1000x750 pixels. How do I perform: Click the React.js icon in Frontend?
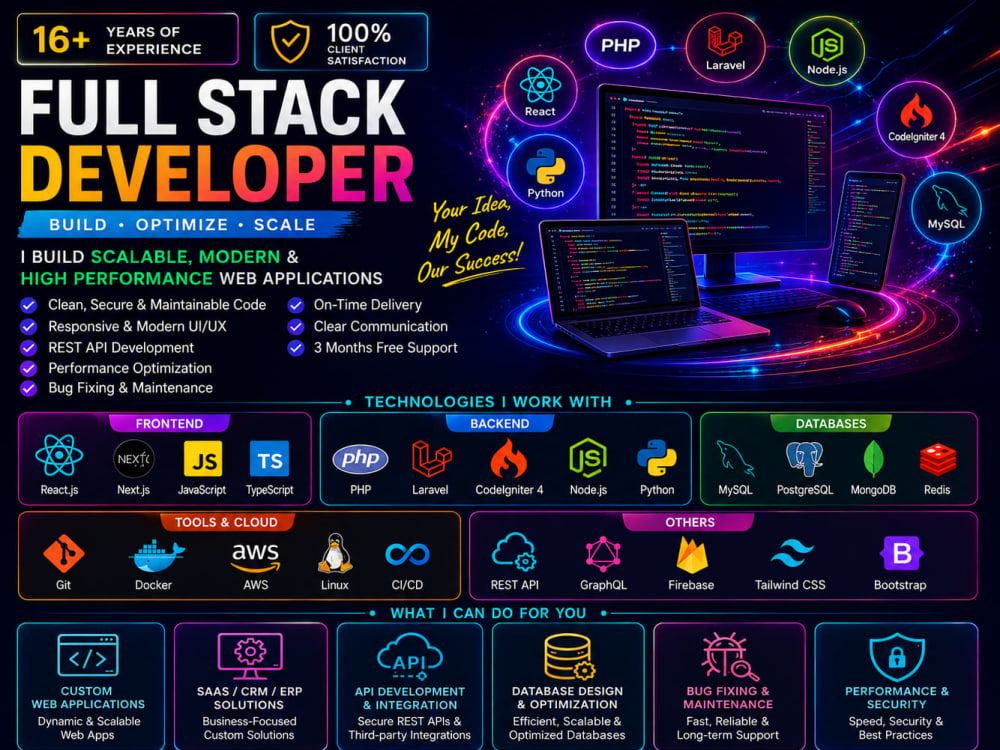click(x=59, y=455)
